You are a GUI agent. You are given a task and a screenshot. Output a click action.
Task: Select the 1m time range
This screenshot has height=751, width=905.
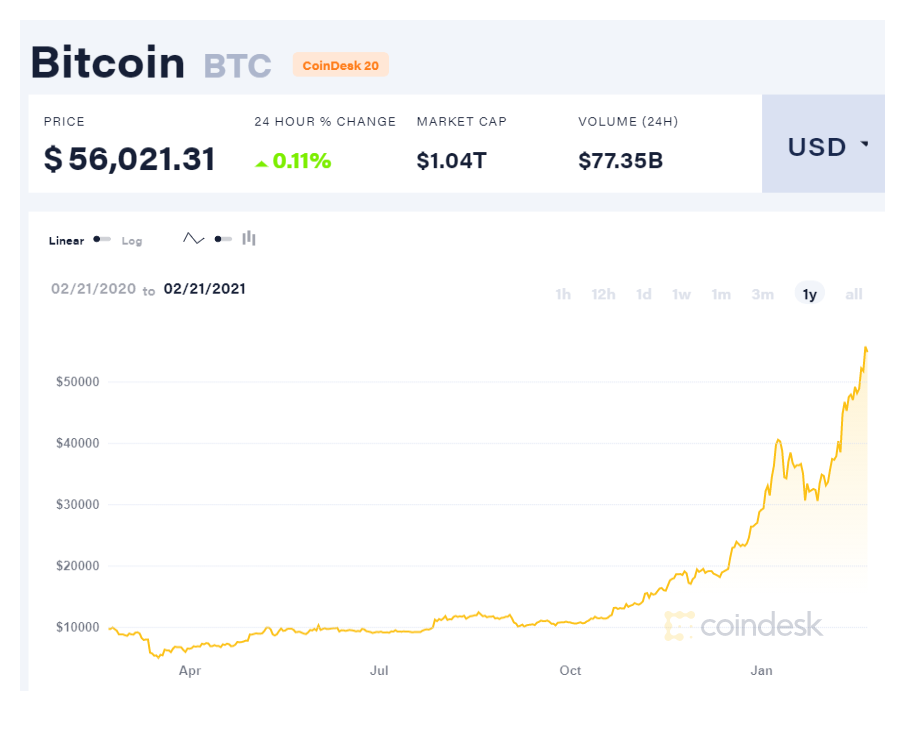click(721, 294)
